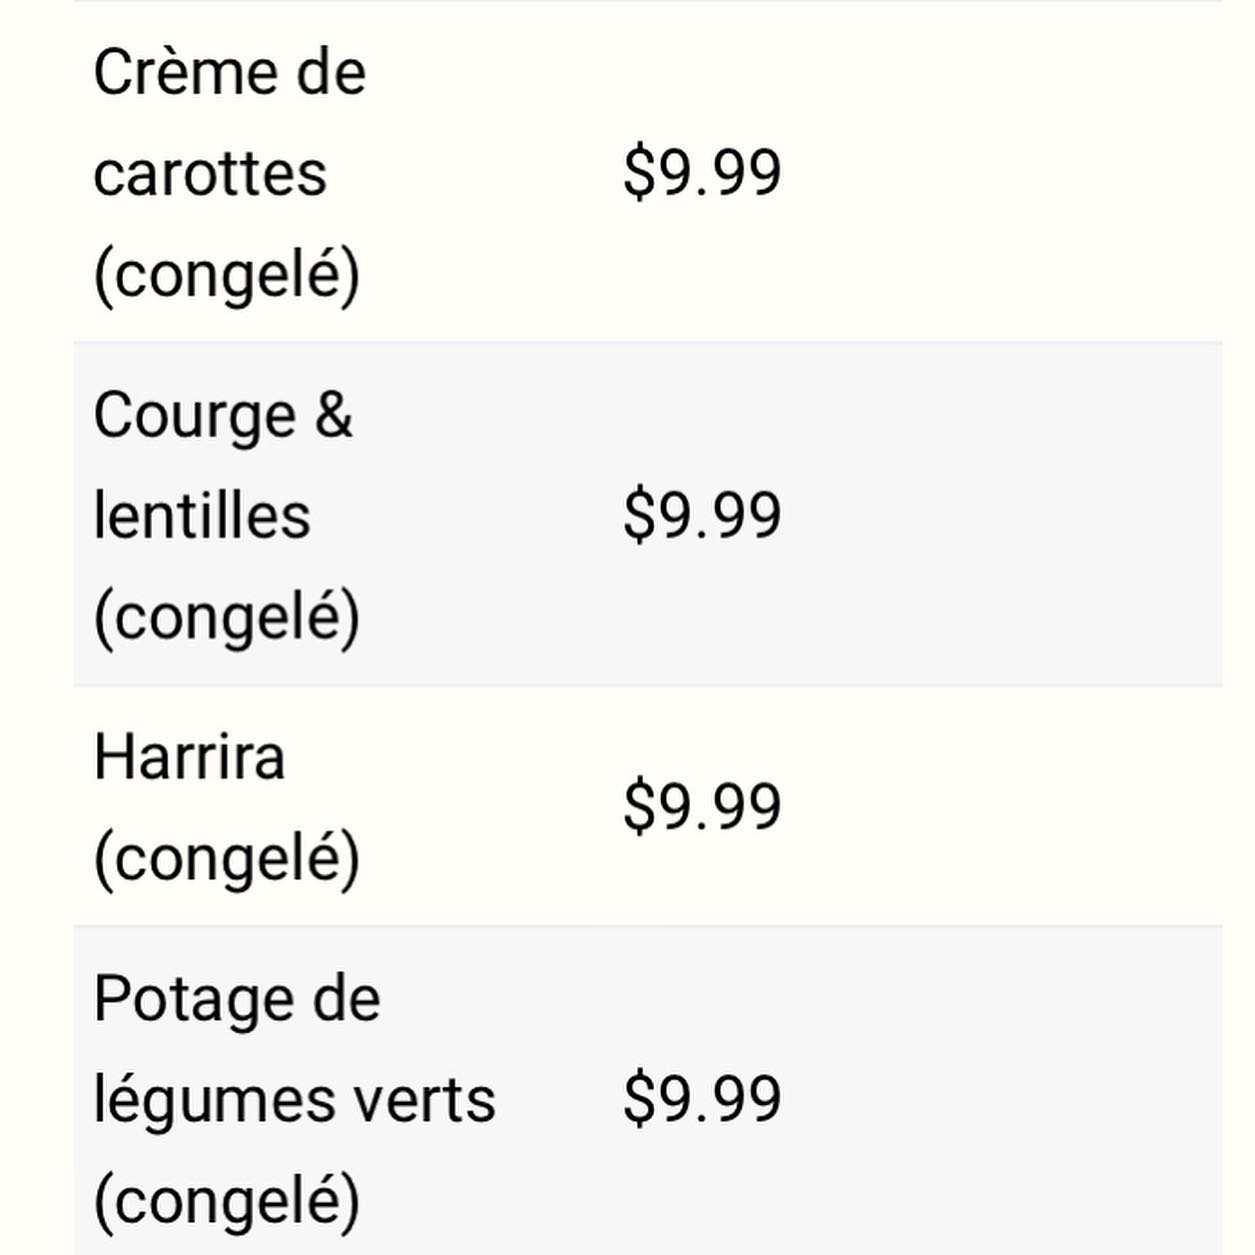This screenshot has height=1255, width=1255.
Task: Click the "Crème de carottes (congelé)" product name
Action: pos(229,173)
